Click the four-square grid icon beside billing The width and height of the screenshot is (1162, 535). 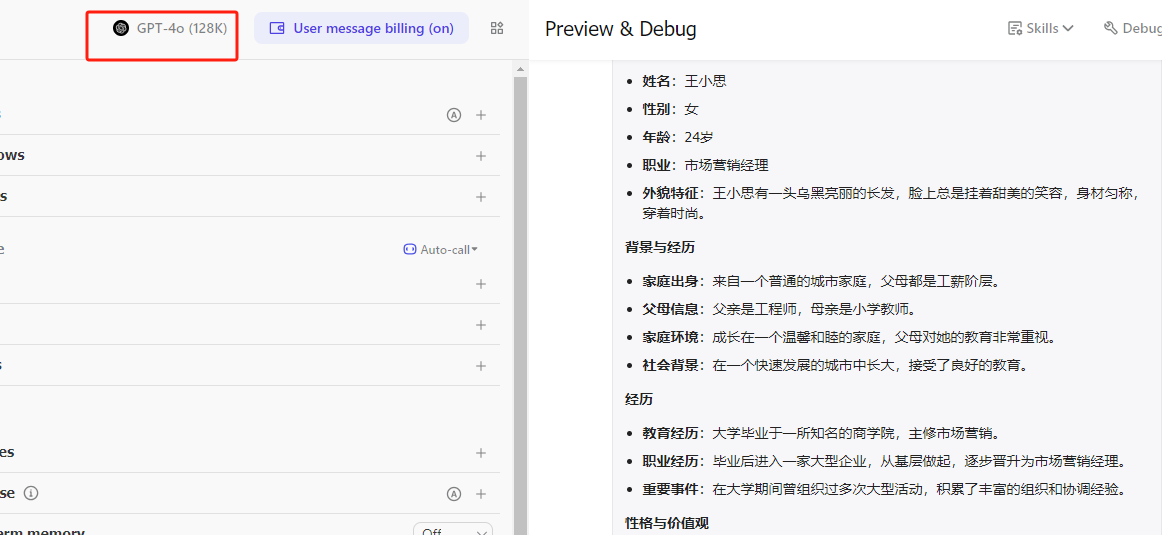click(x=497, y=28)
